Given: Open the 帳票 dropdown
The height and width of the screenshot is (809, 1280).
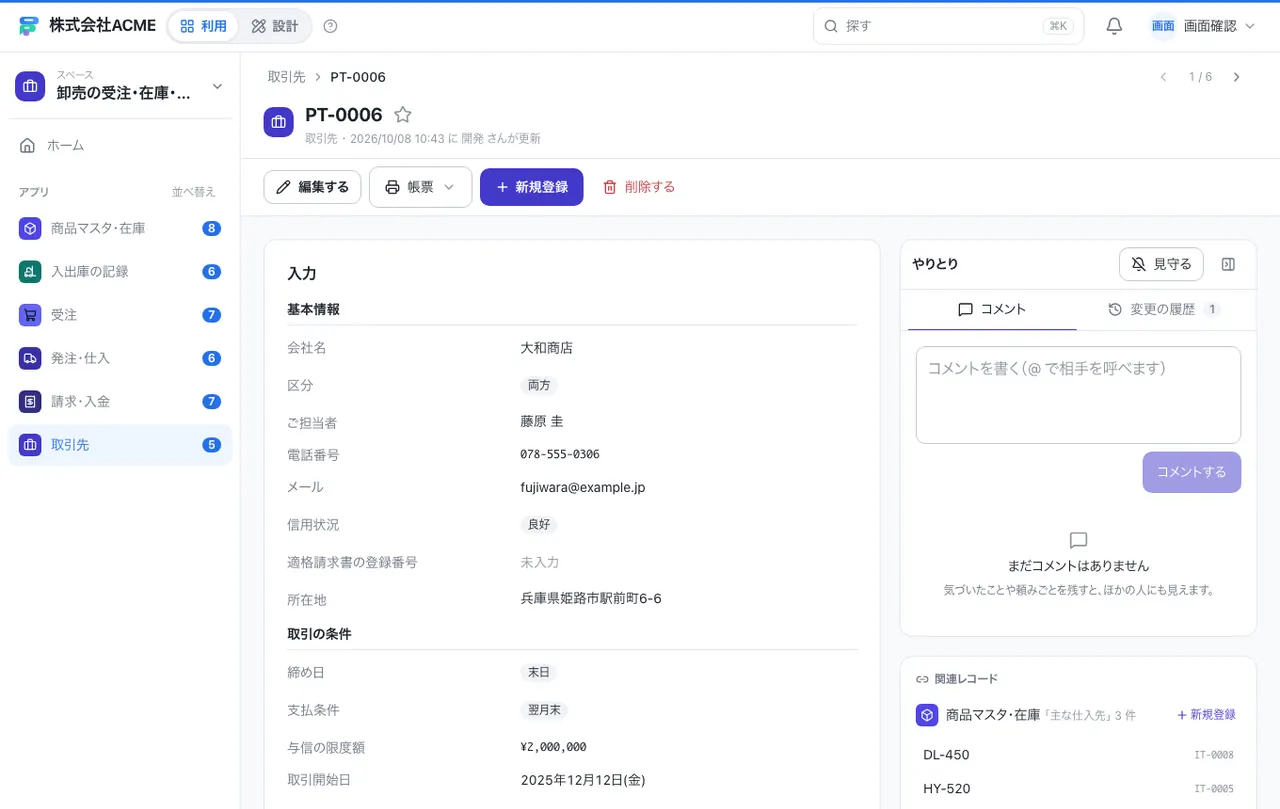Looking at the screenshot, I should 420,187.
